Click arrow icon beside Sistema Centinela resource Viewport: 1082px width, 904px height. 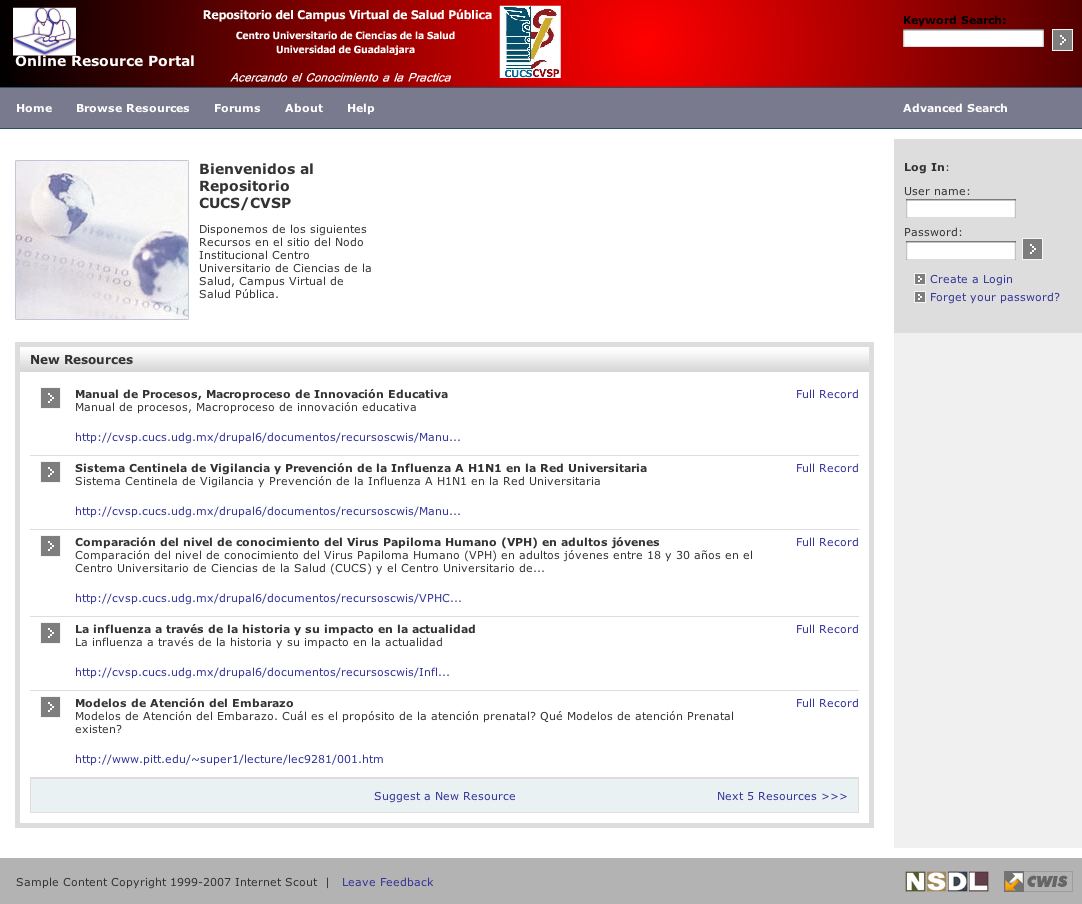click(x=51, y=472)
